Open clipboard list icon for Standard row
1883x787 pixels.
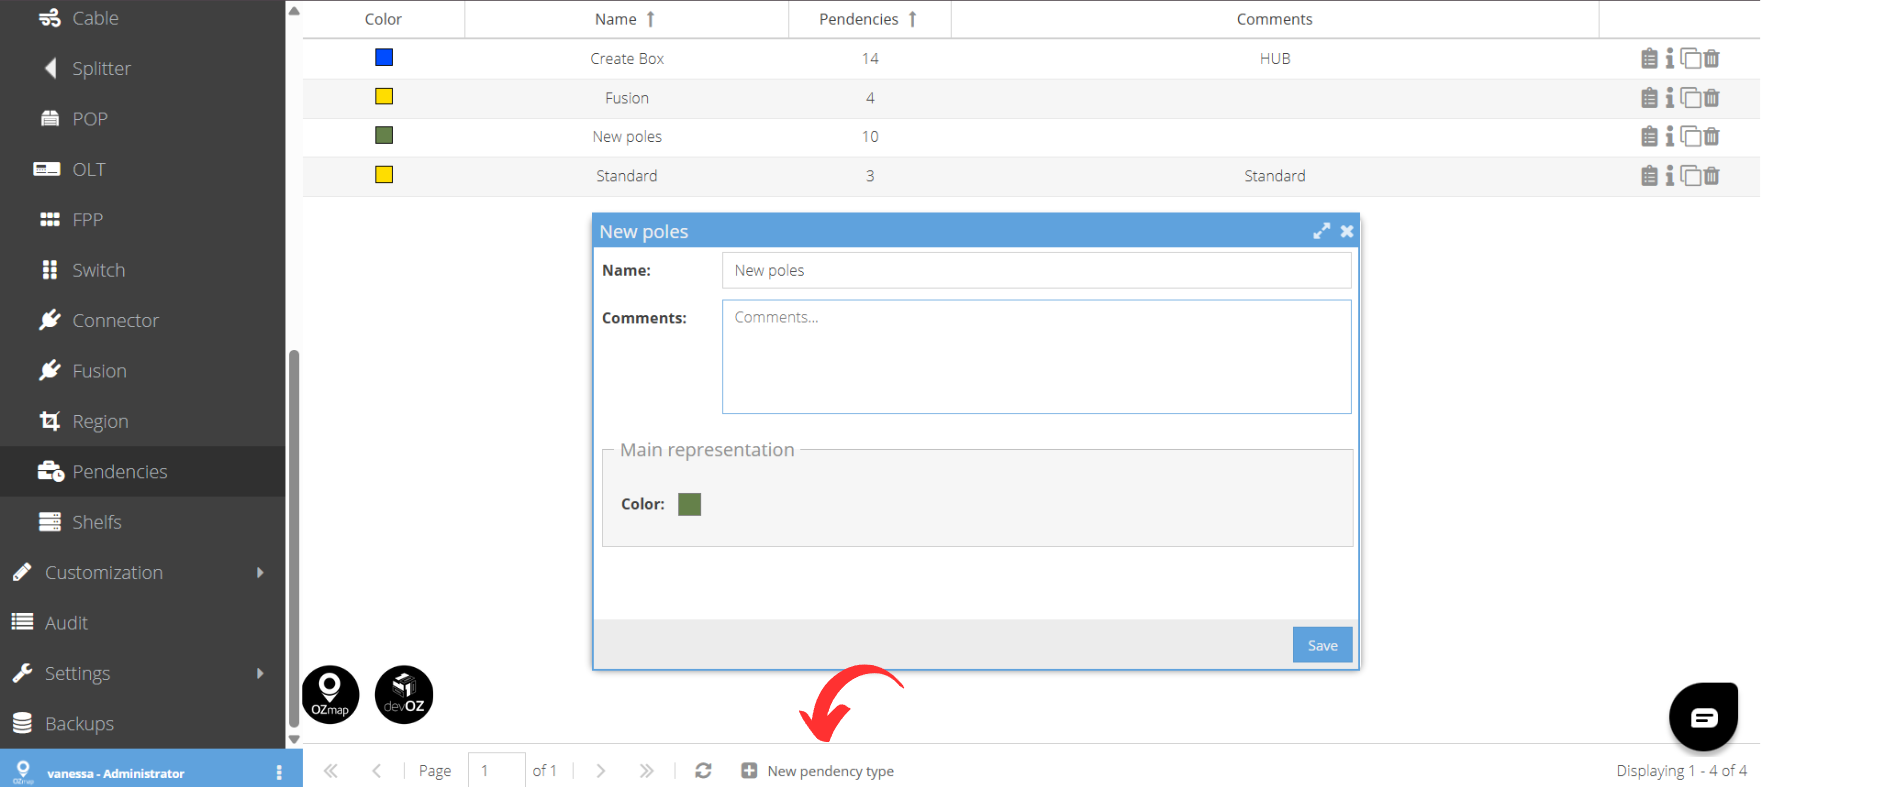click(1649, 176)
